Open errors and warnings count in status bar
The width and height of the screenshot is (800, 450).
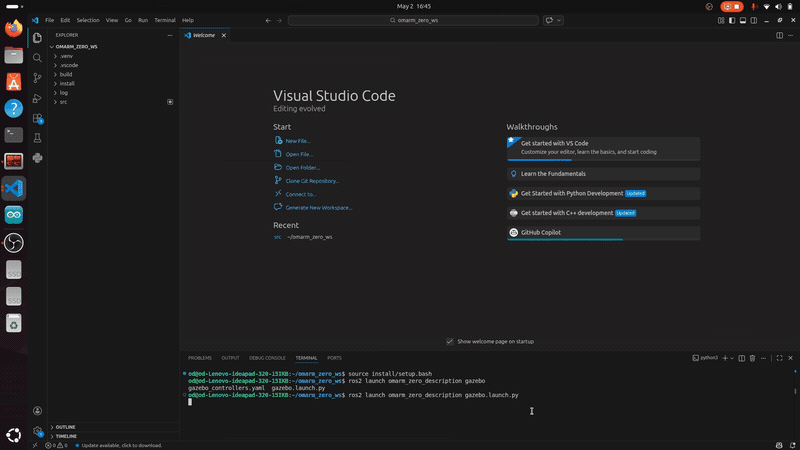56,445
